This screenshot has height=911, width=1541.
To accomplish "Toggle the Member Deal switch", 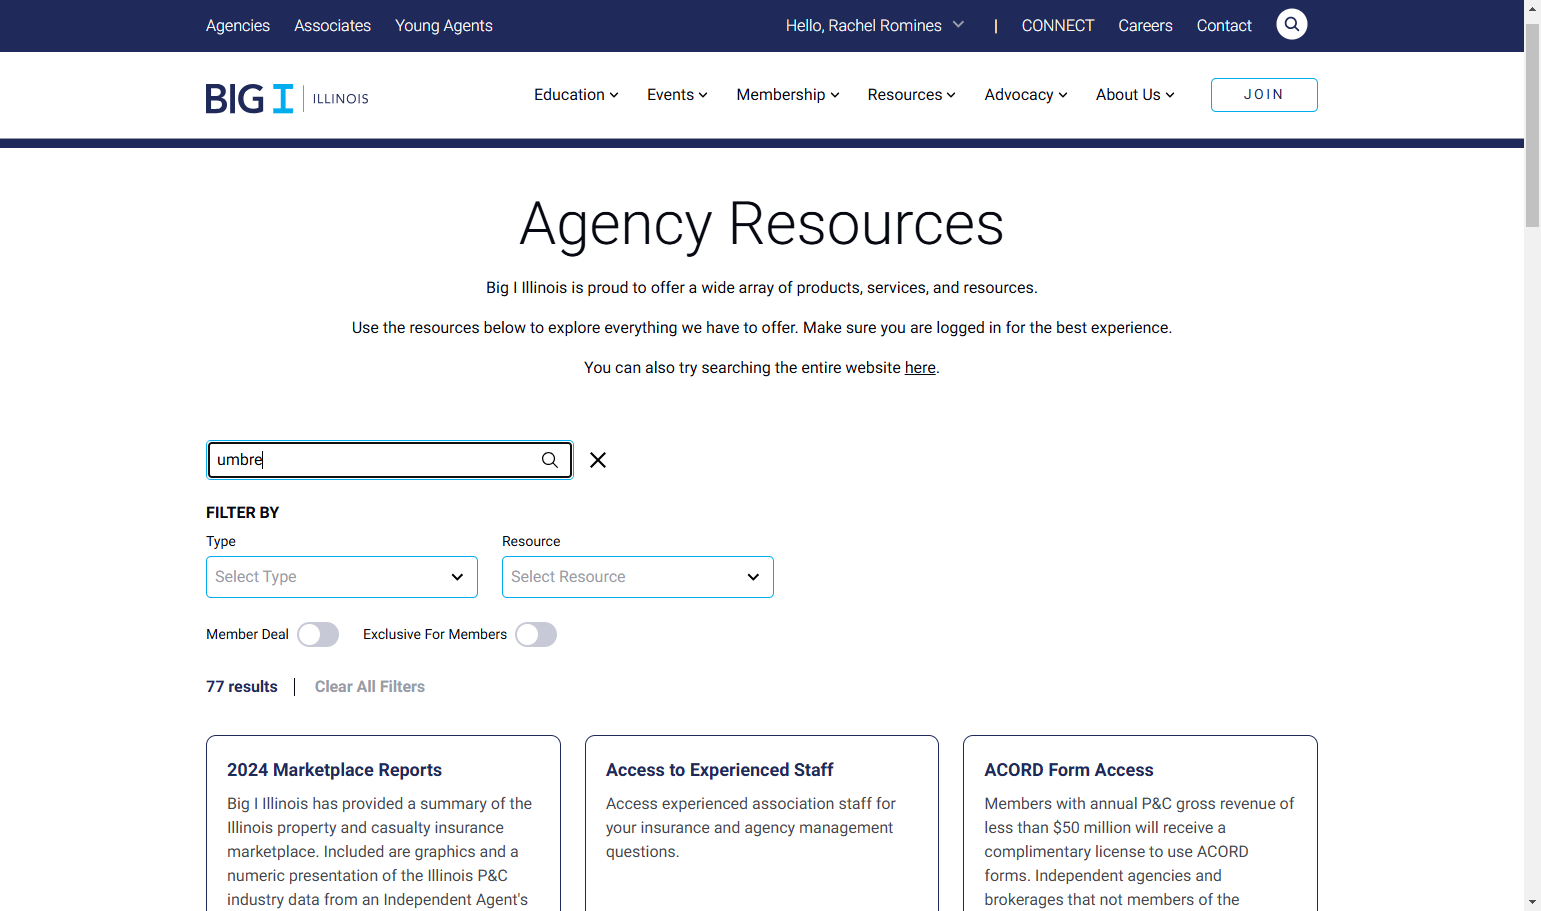I will coord(318,635).
